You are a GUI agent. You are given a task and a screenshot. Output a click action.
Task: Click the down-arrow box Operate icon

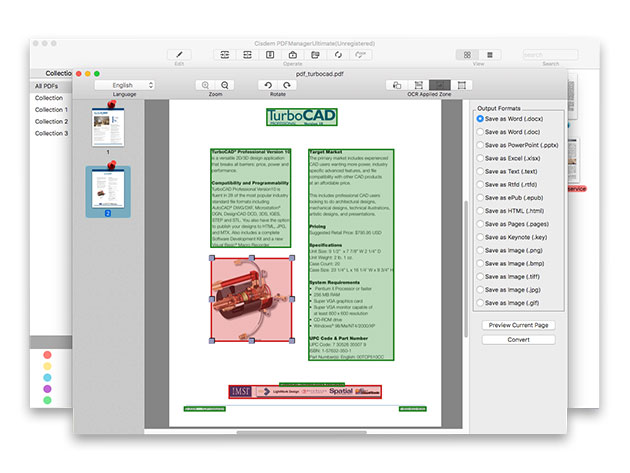coord(270,55)
